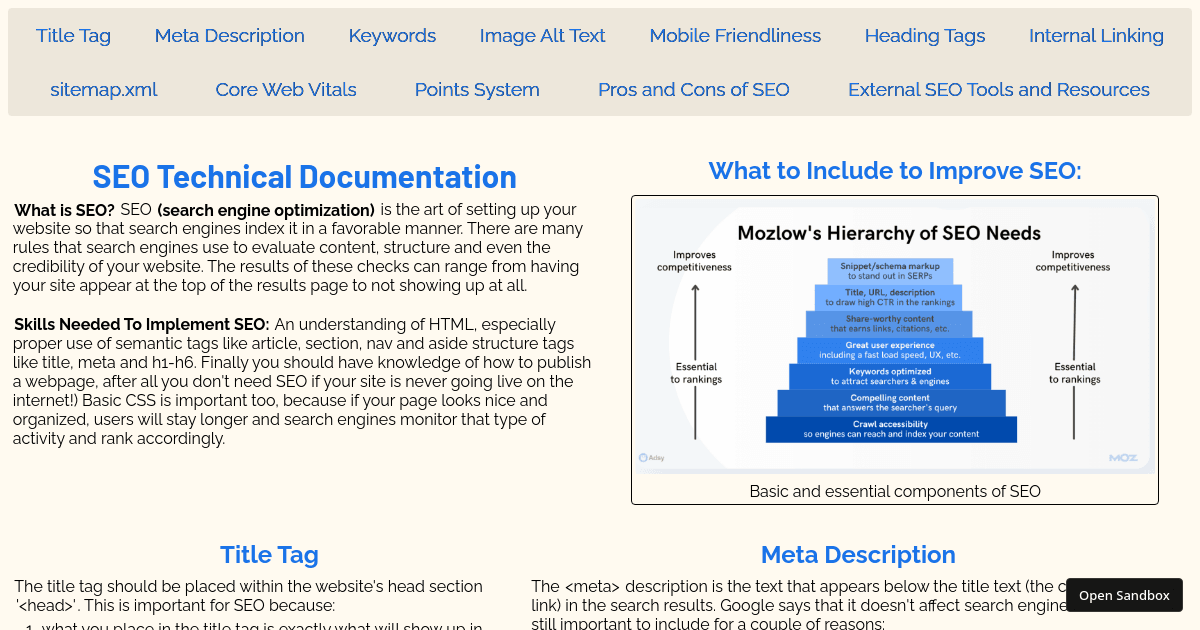Open the Points System section
Viewport: 1200px width, 630px height.
coord(477,89)
